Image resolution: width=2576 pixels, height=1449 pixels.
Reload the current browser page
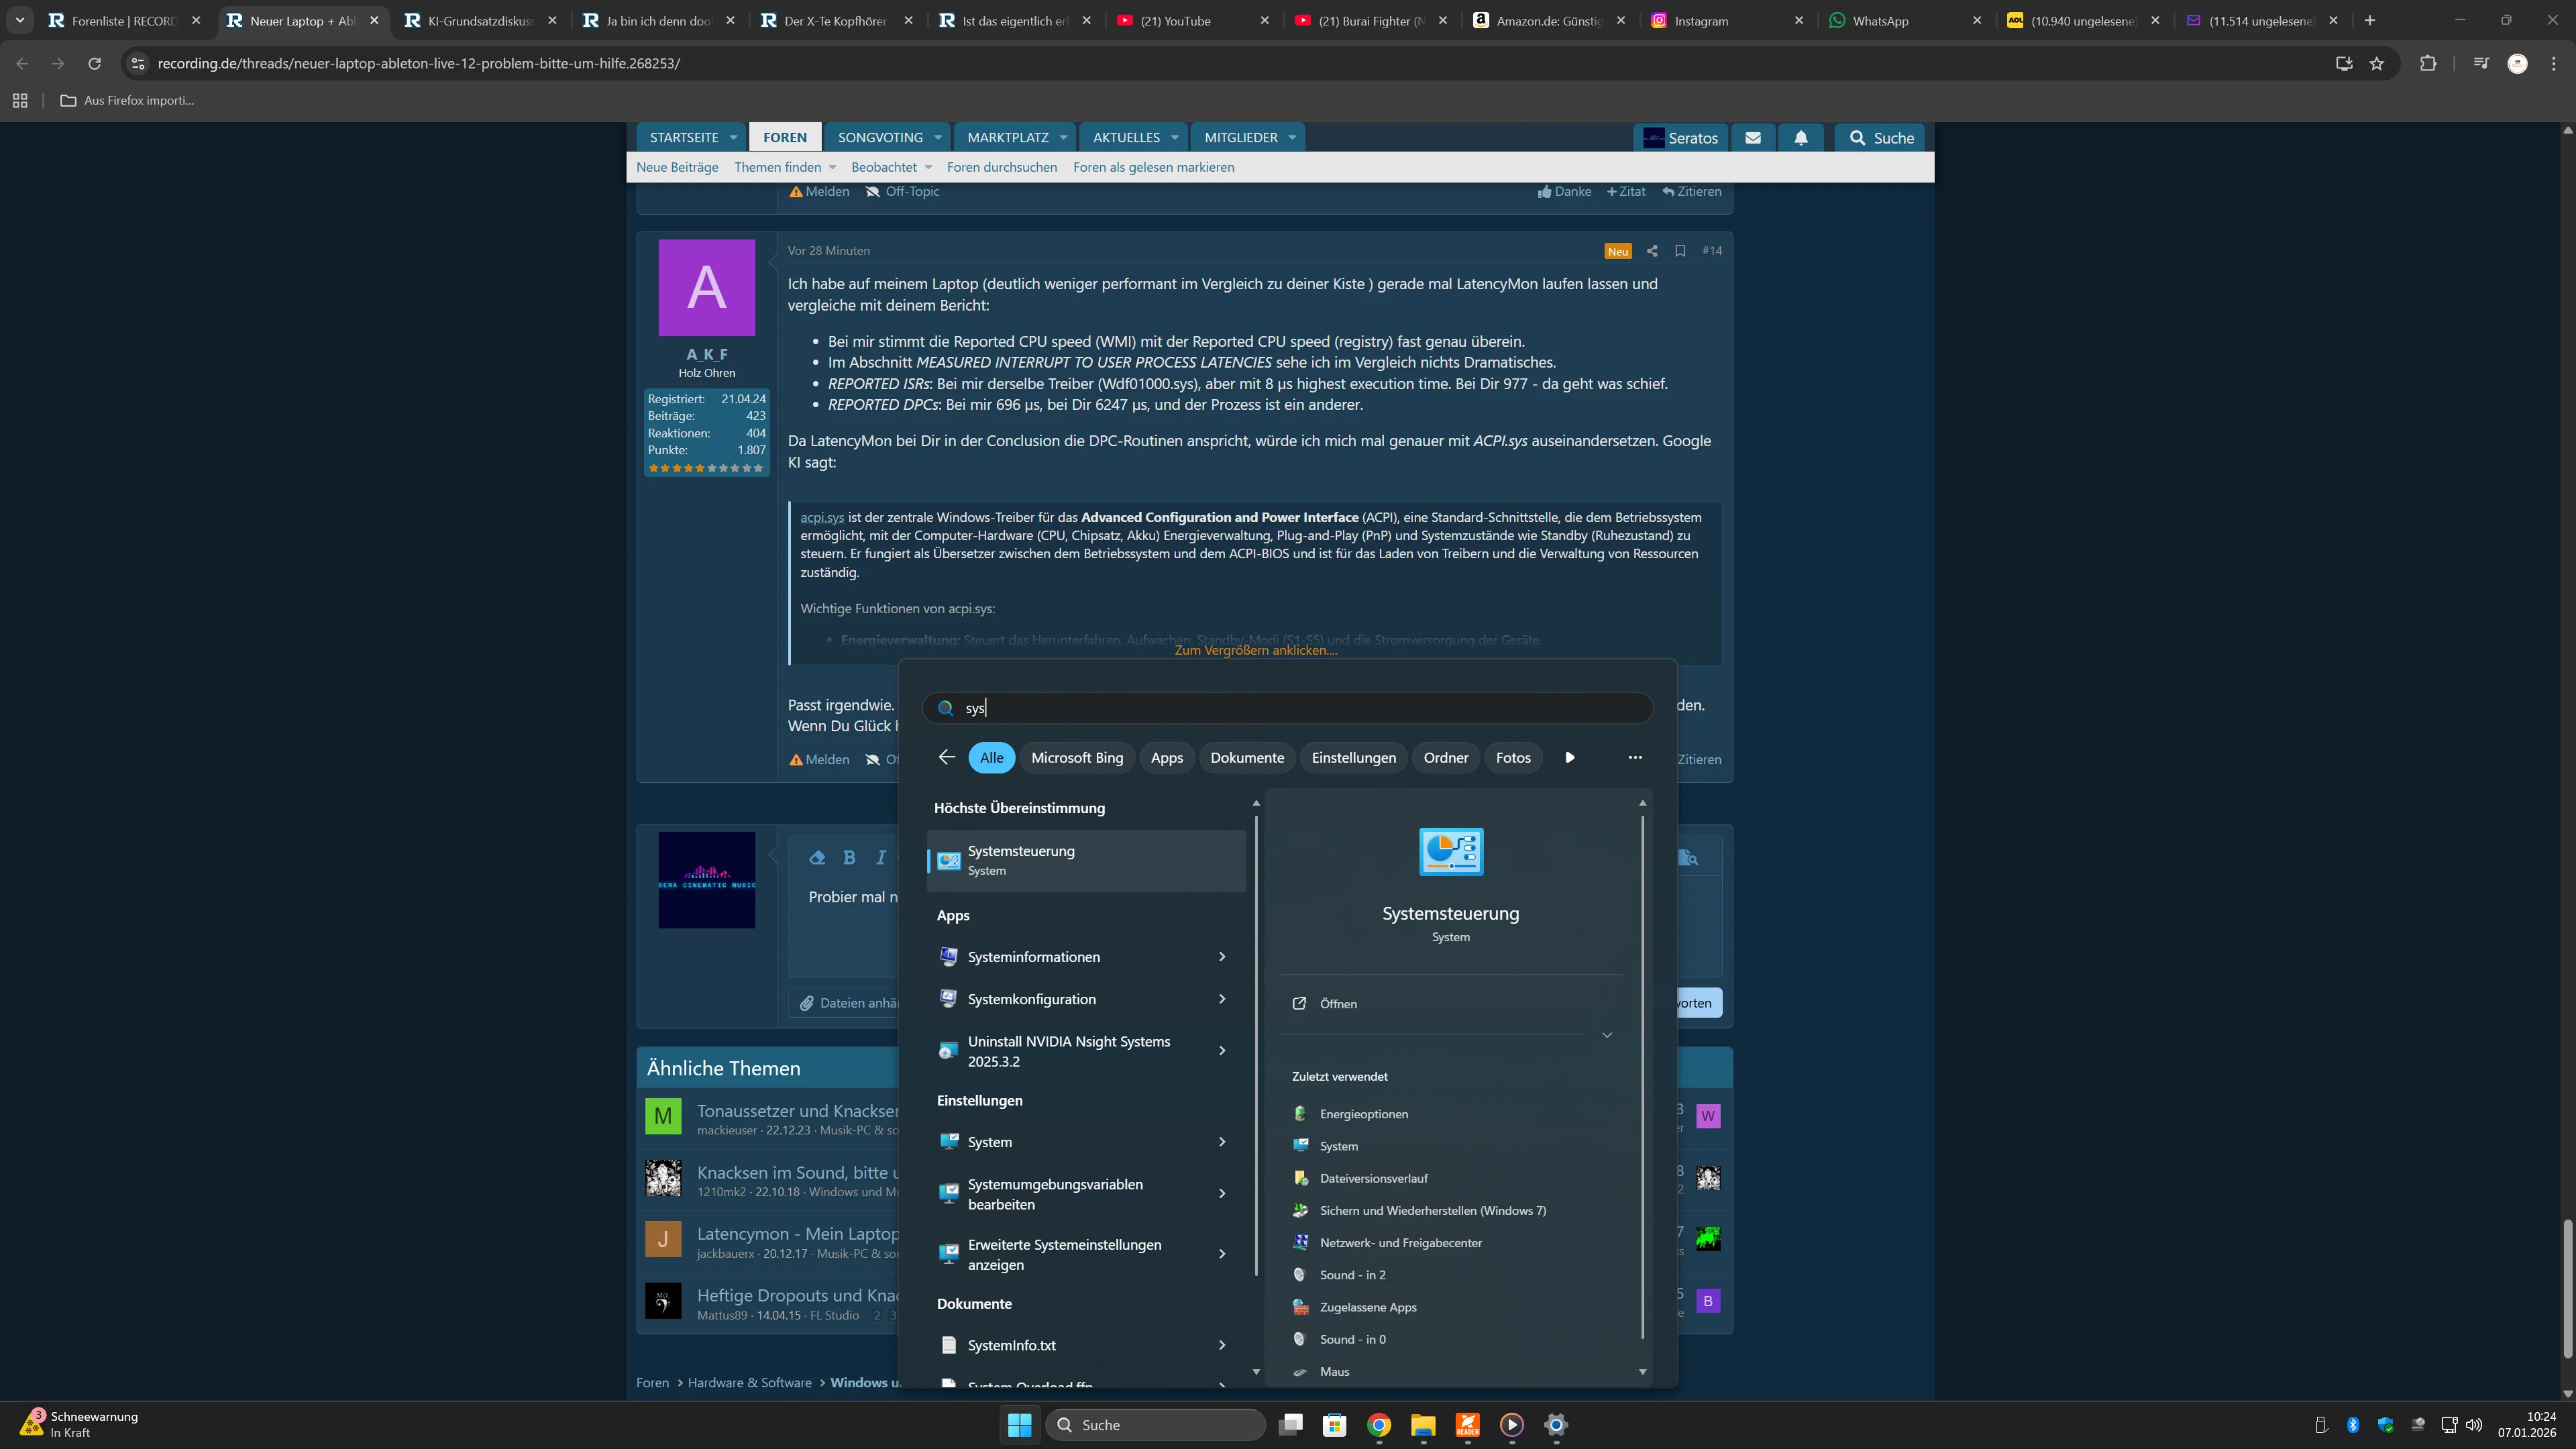[94, 63]
